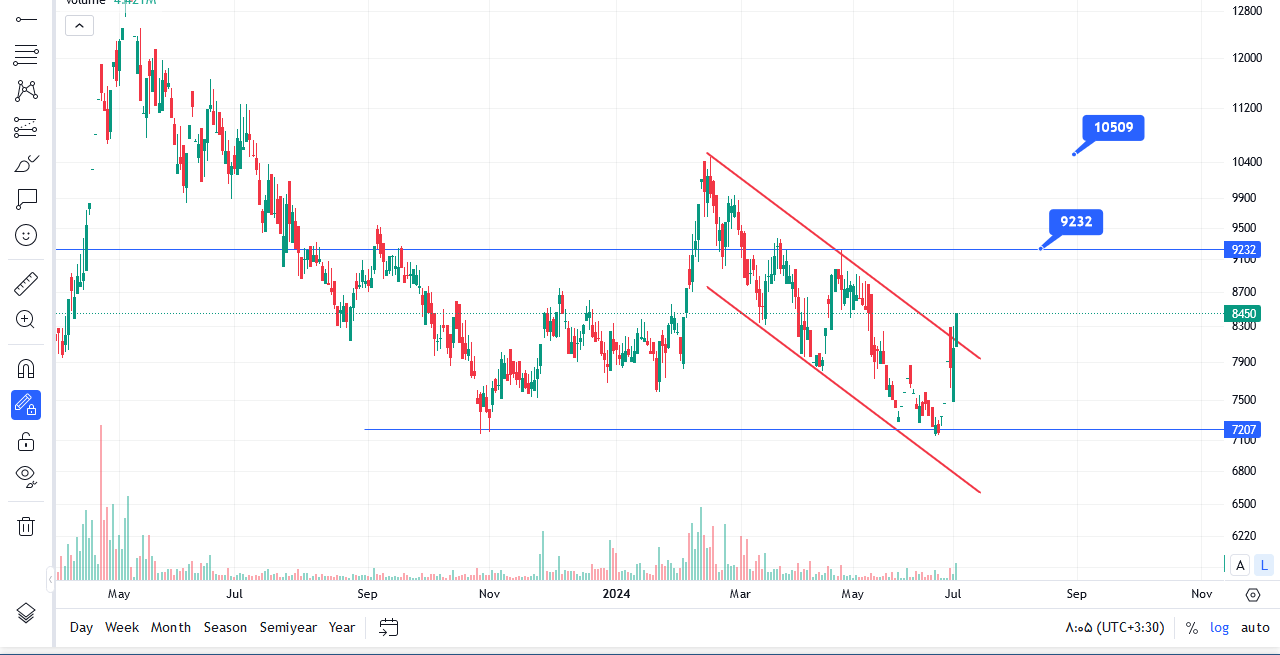Image resolution: width=1280 pixels, height=655 pixels.
Task: Switch to the Week timeframe
Action: (122, 628)
